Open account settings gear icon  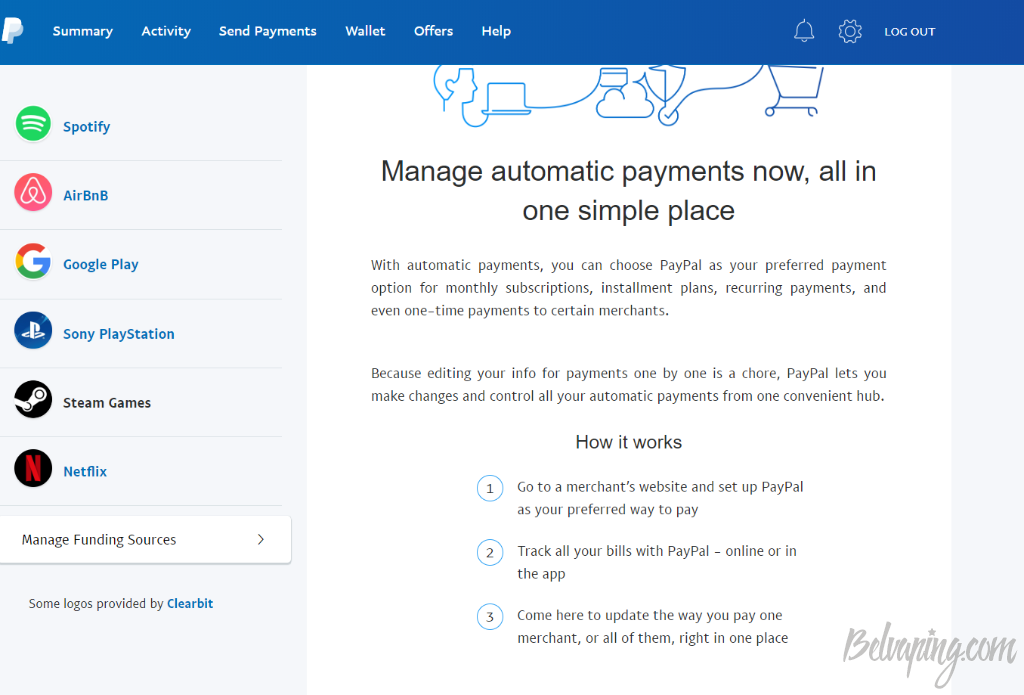coord(850,31)
